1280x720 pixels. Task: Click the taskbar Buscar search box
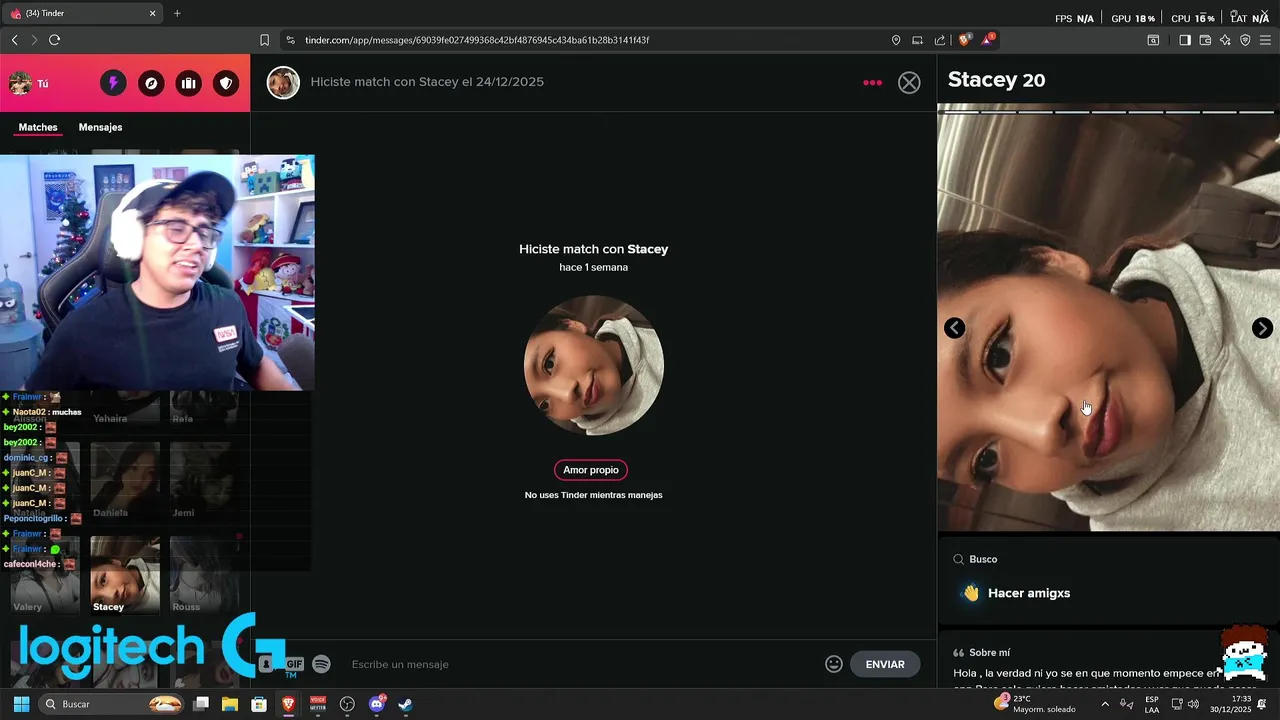point(113,704)
